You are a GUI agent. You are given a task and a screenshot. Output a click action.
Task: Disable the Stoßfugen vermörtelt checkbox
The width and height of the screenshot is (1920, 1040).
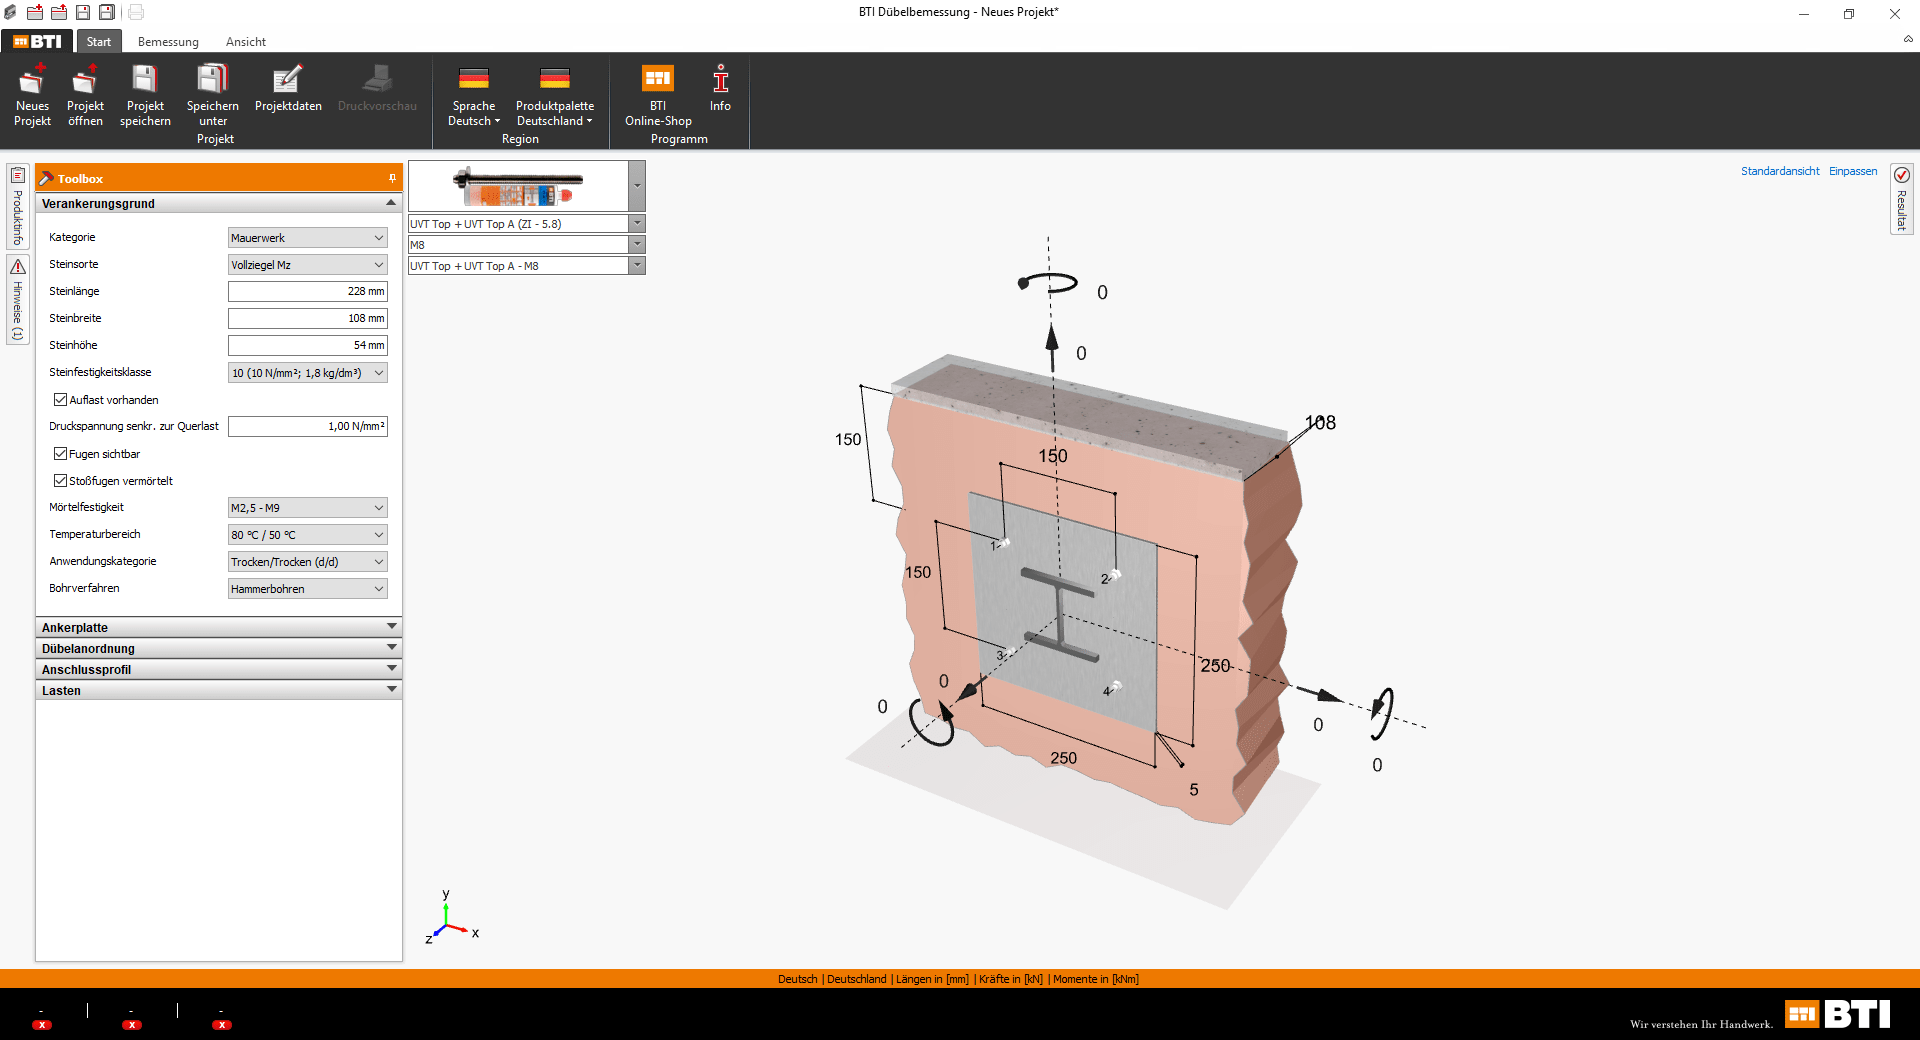tap(61, 481)
